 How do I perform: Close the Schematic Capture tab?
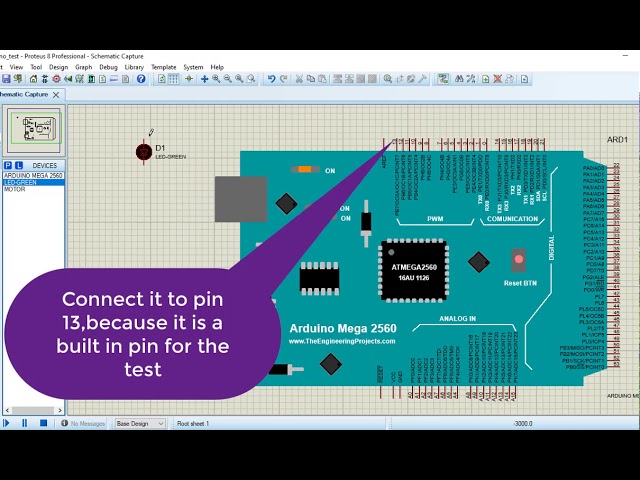[x=56, y=95]
